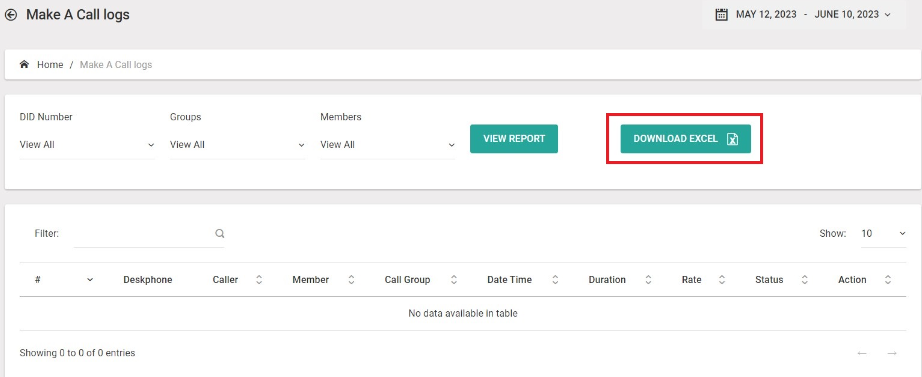Expand the date range chevron
The height and width of the screenshot is (377, 922).
tap(887, 15)
